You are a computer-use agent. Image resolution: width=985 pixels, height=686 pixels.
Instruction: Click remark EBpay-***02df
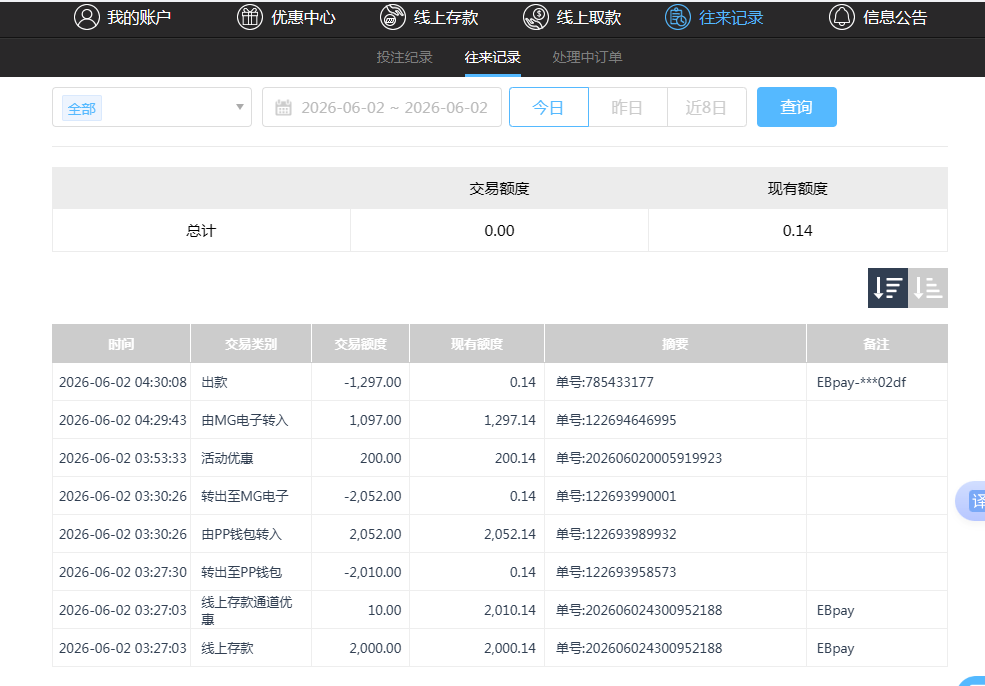[861, 382]
